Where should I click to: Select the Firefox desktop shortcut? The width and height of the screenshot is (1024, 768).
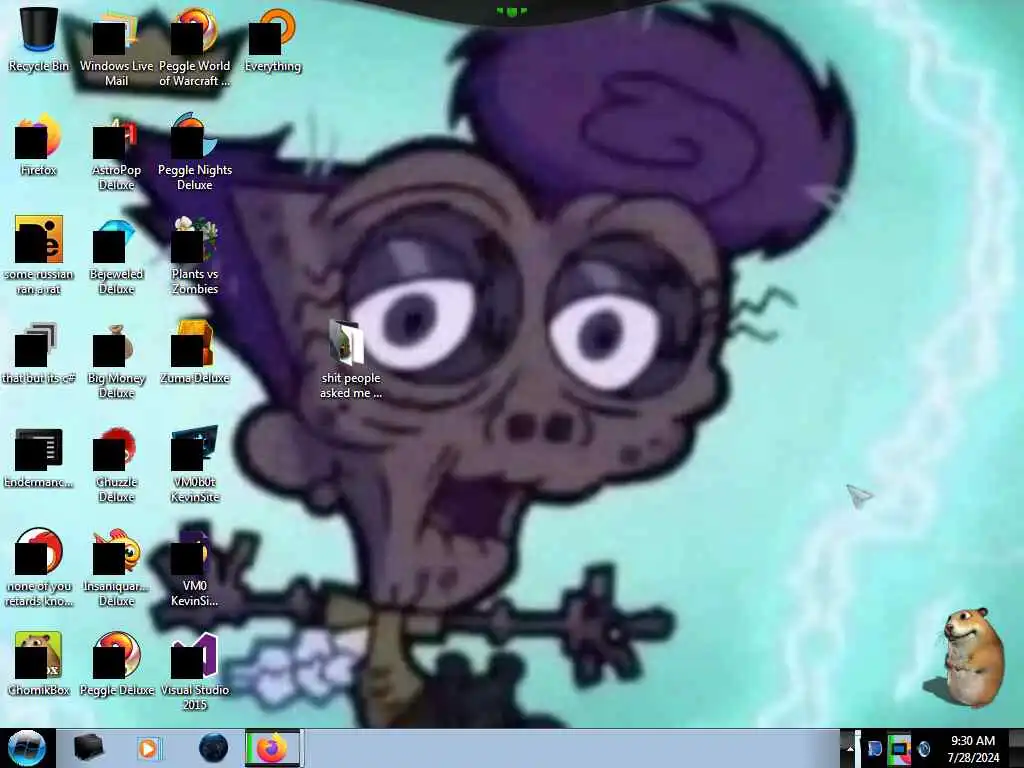[x=39, y=144]
